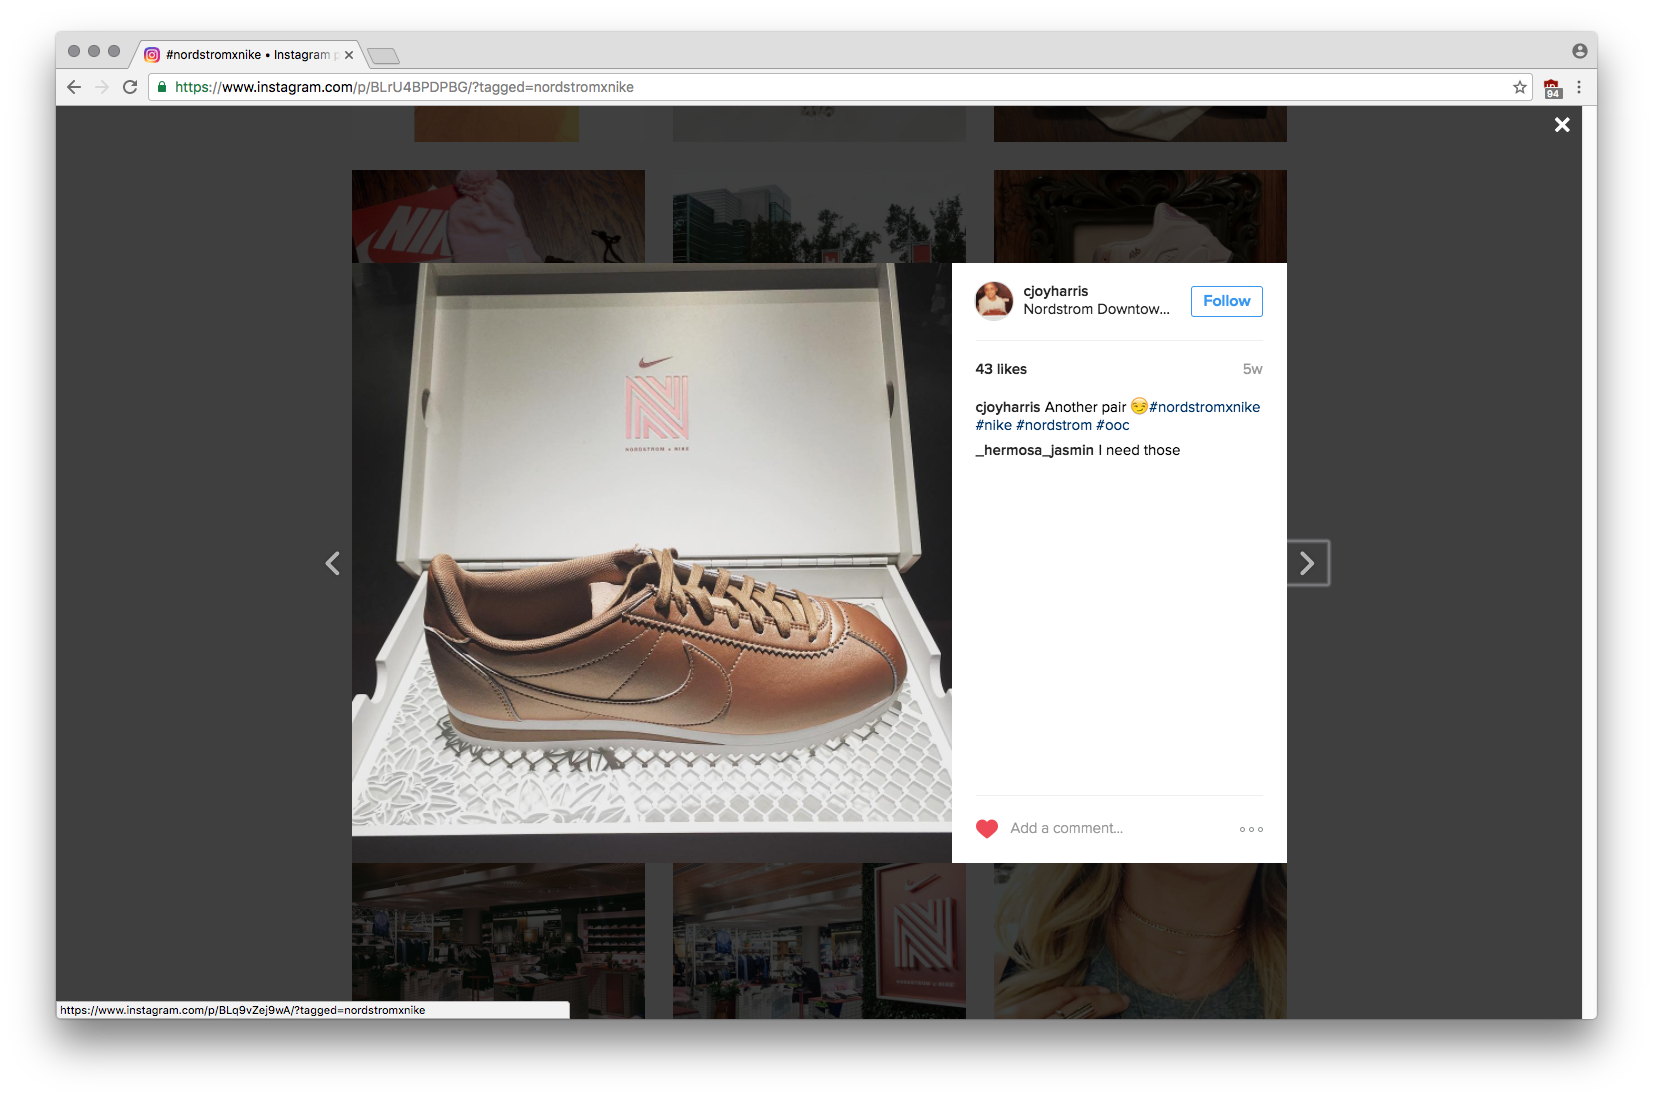Image resolution: width=1653 pixels, height=1099 pixels.
Task: Bookmark the page with the star icon
Action: pyautogui.click(x=1519, y=87)
